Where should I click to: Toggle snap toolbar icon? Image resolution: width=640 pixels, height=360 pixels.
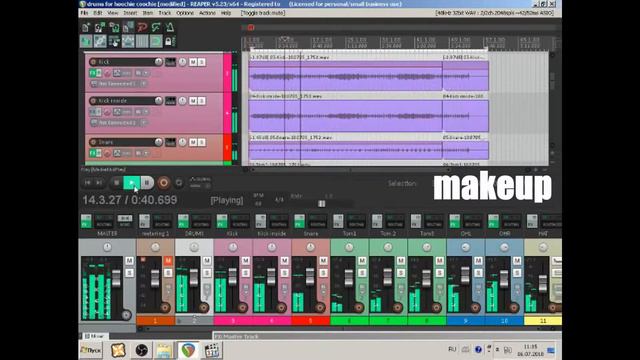pyautogui.click(x=156, y=41)
